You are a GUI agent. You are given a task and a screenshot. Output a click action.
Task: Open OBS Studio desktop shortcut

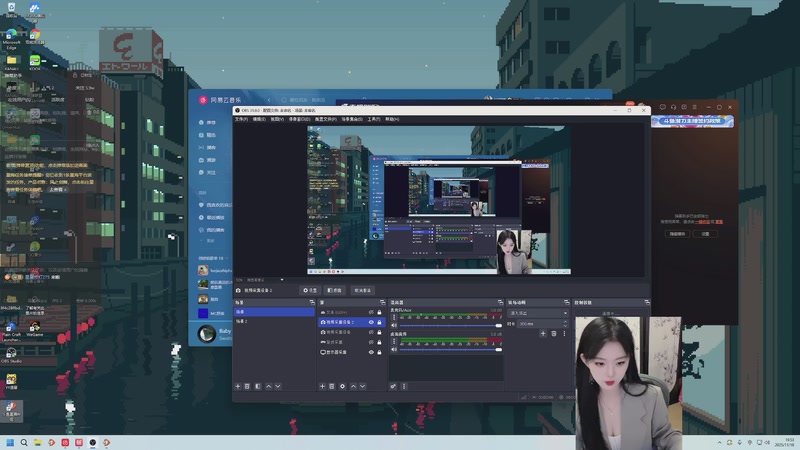coord(11,355)
